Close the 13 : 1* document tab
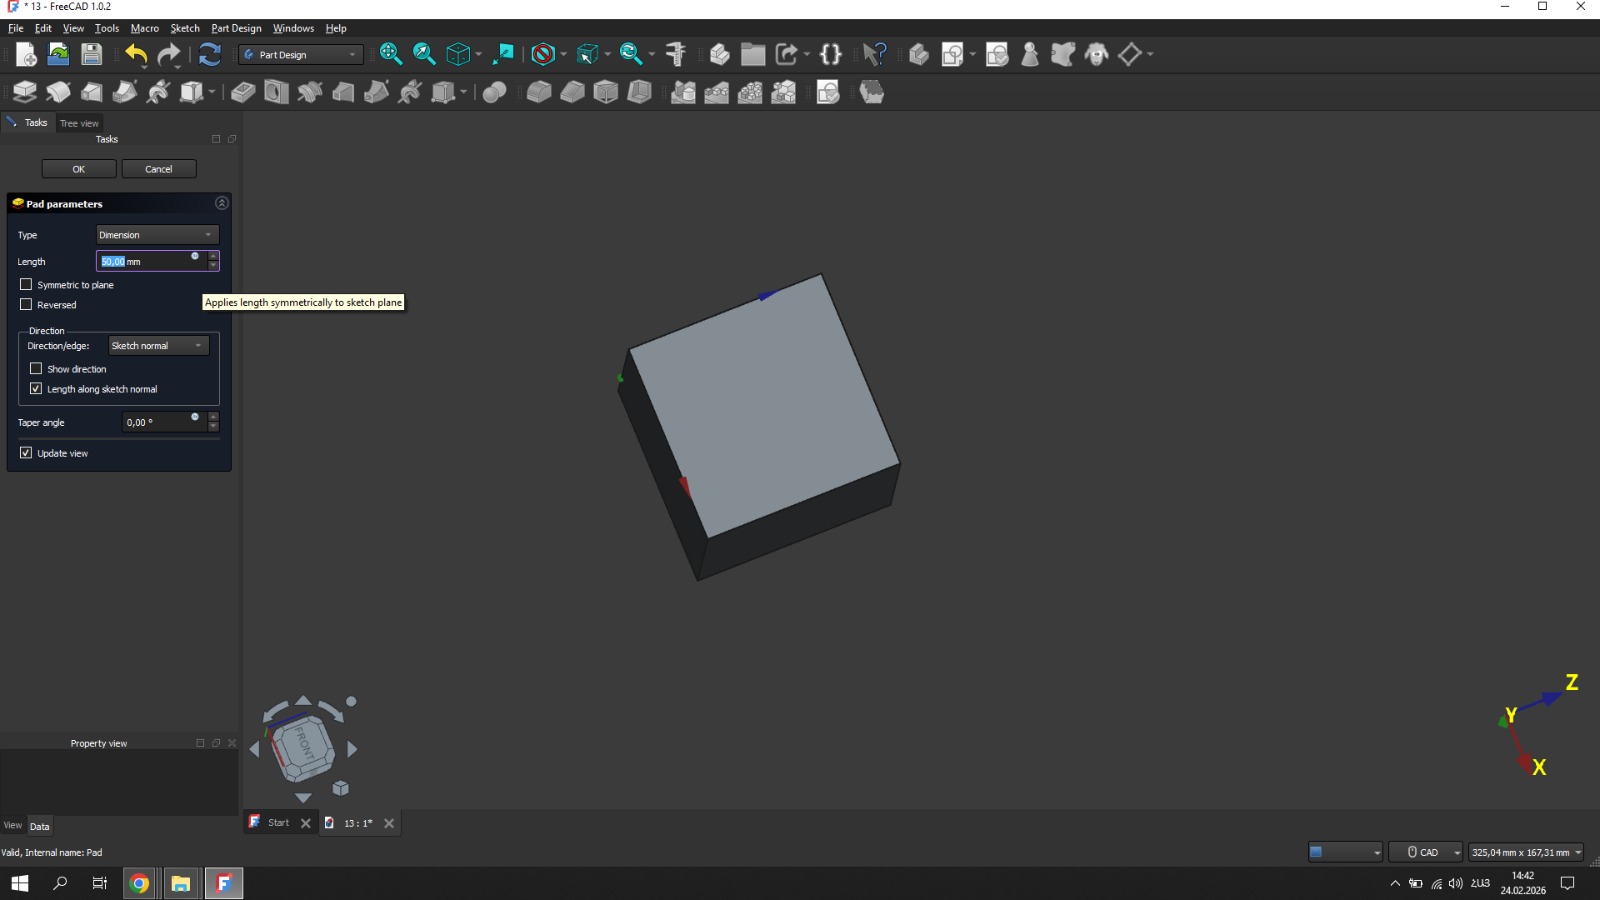 click(x=389, y=823)
